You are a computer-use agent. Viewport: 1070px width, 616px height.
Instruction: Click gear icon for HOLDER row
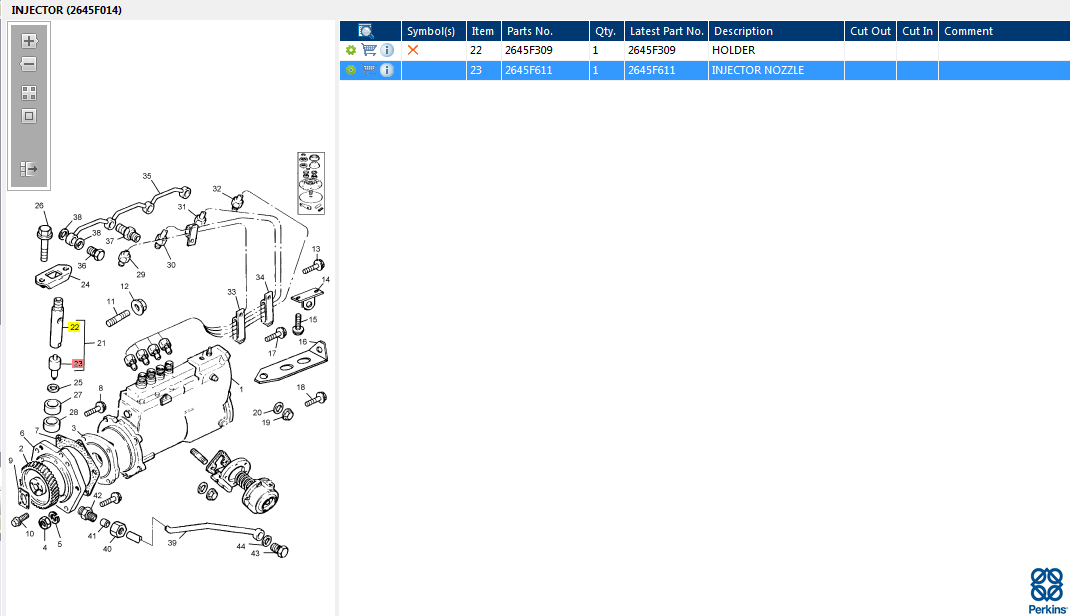351,50
